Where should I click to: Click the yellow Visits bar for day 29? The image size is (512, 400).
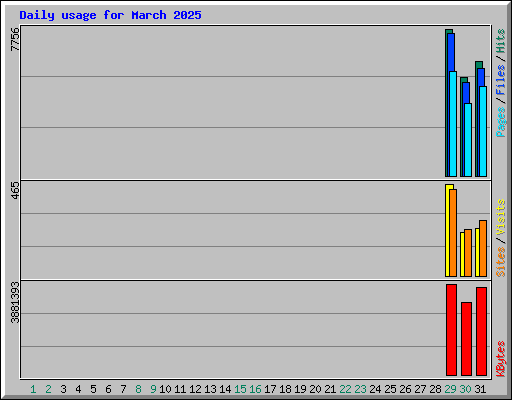coord(448,230)
